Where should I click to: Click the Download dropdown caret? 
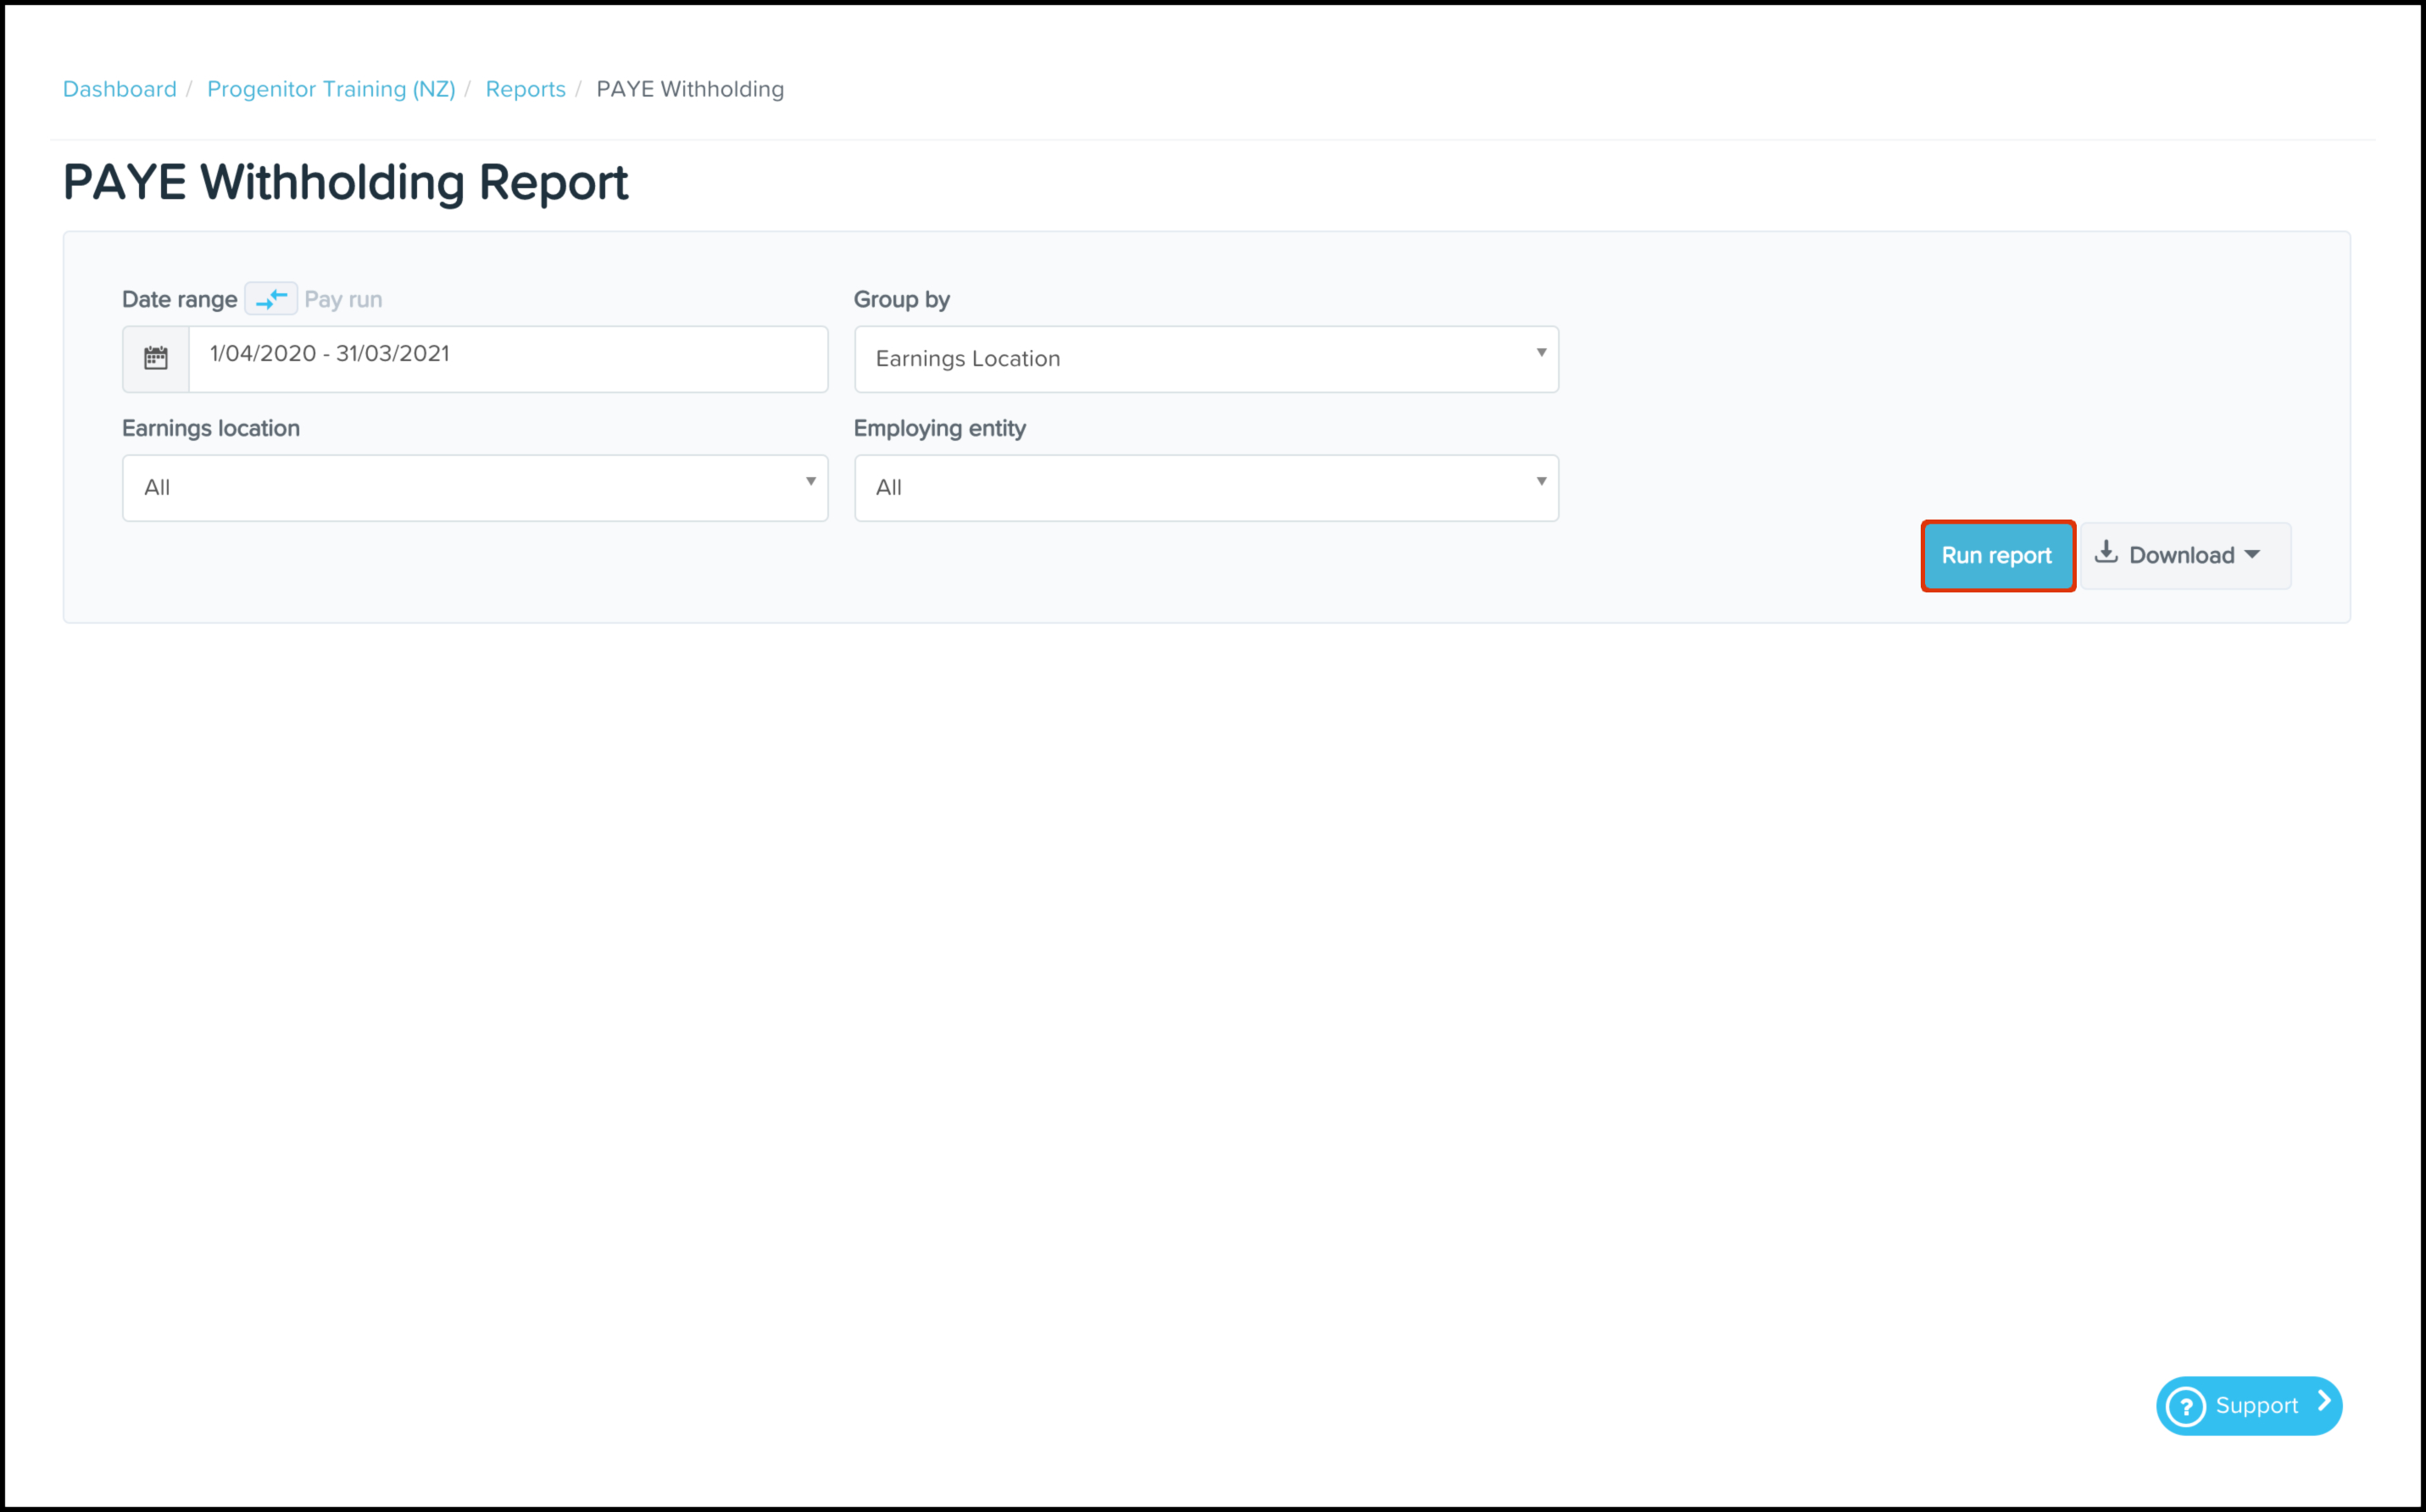[2252, 555]
